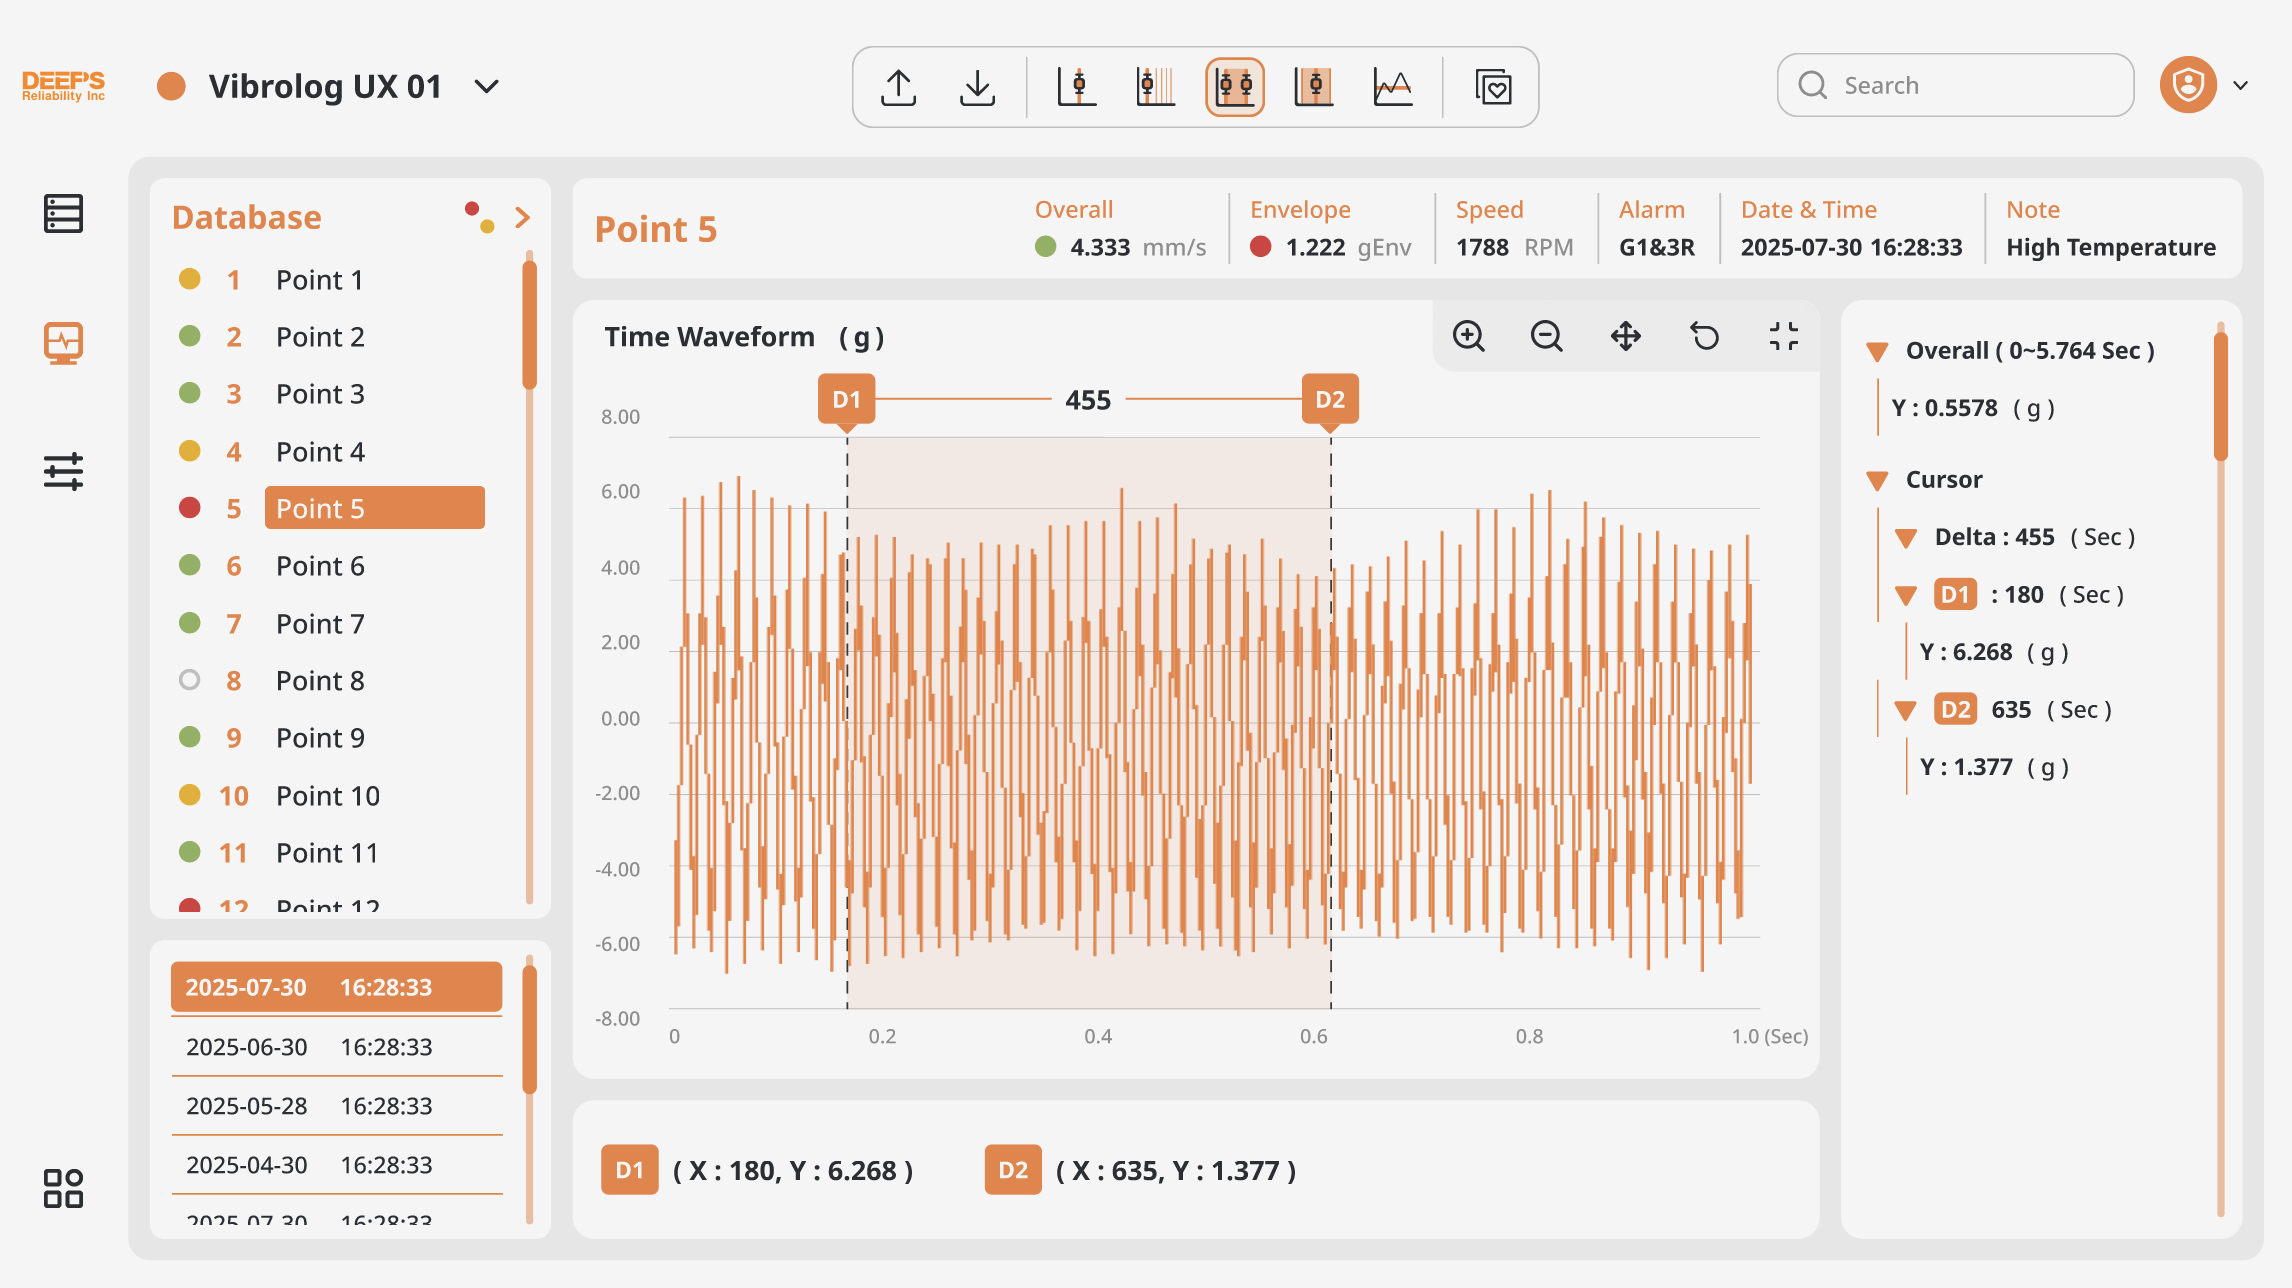
Task: Select Point 10 in the database list
Action: coord(330,796)
